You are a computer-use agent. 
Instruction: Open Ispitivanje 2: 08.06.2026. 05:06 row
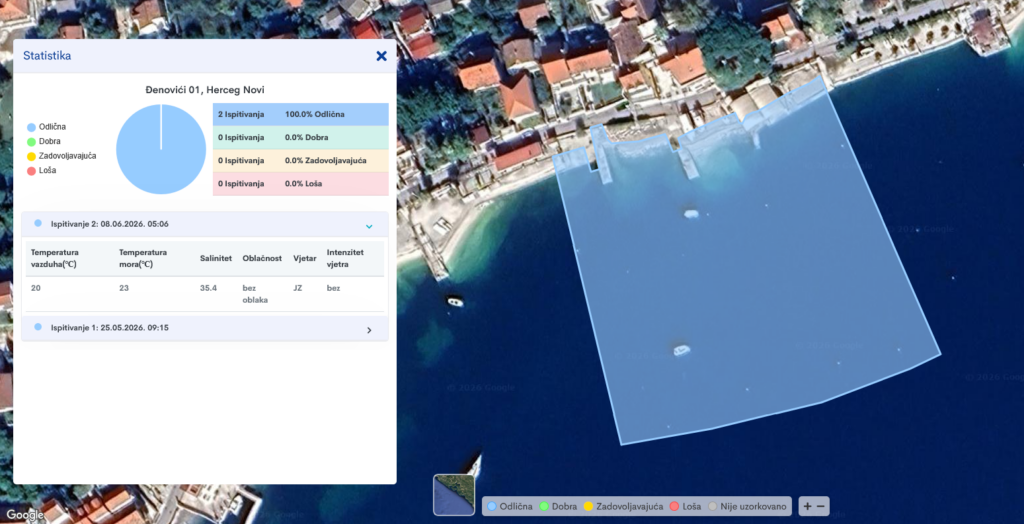(205, 224)
